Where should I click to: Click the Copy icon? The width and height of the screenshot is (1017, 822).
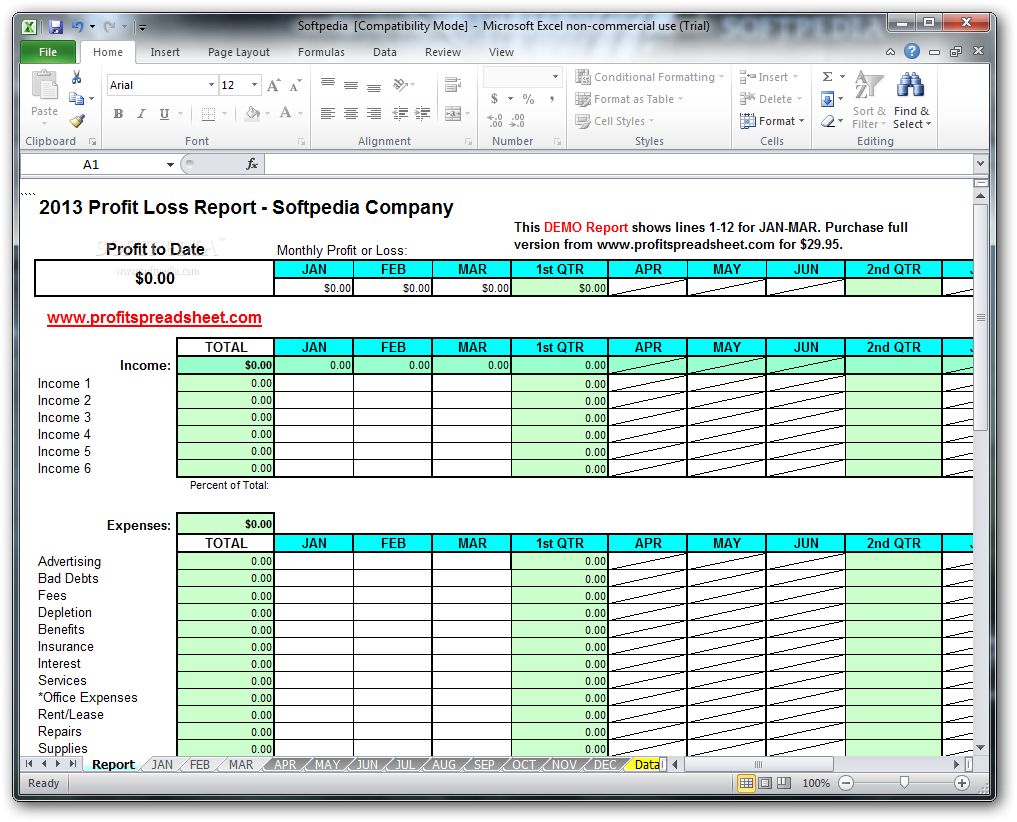click(x=77, y=99)
